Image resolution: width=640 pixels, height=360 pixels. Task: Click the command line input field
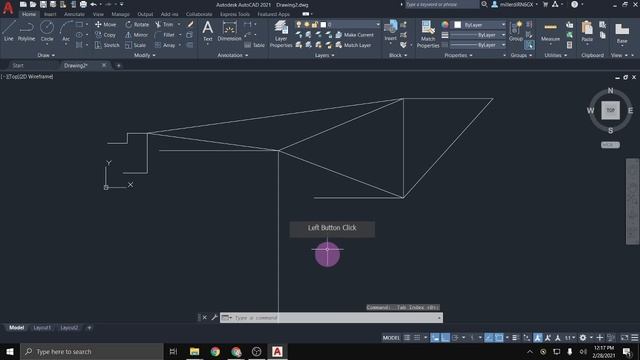[331, 318]
